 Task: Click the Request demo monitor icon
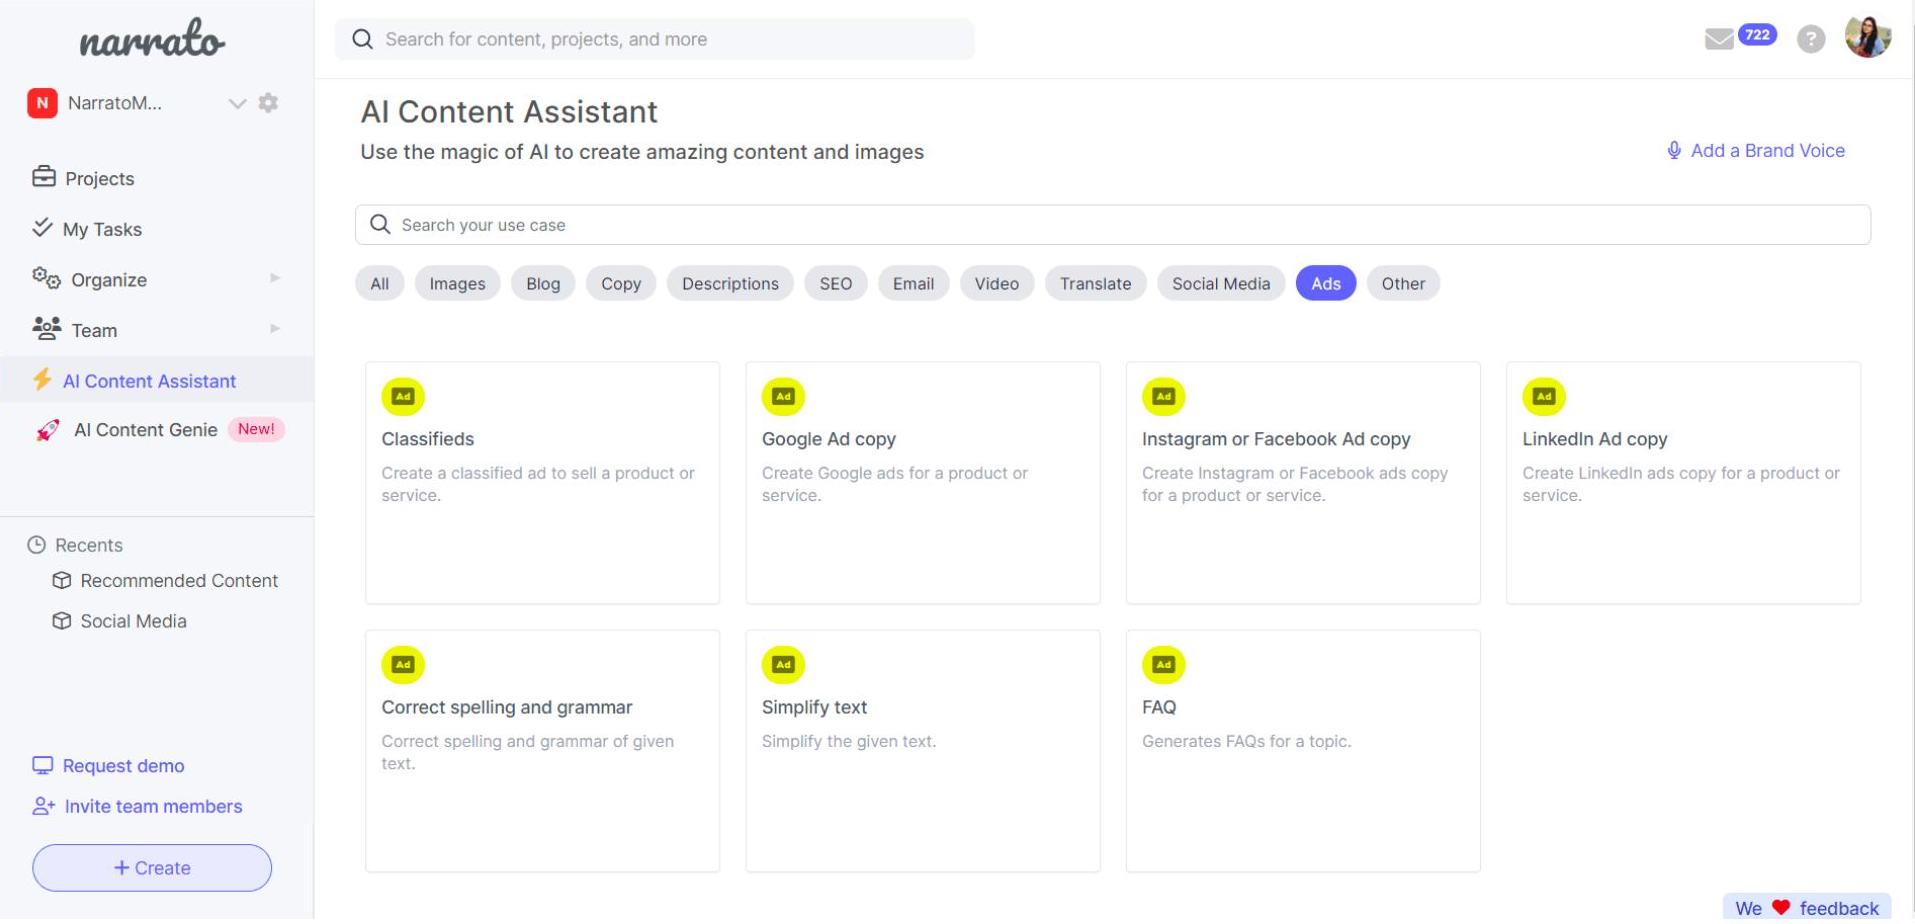(42, 766)
